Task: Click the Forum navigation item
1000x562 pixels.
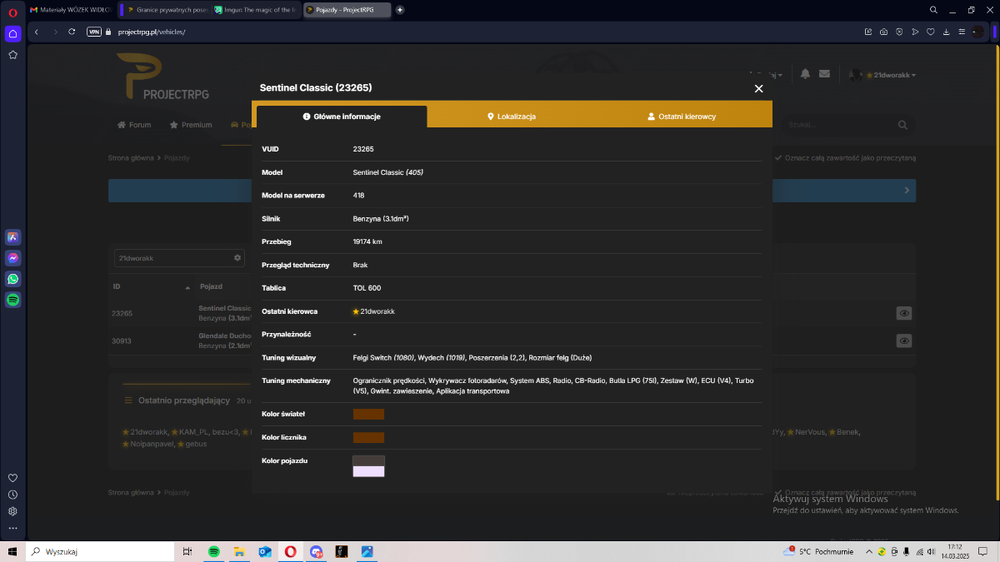Action: pyautogui.click(x=135, y=125)
